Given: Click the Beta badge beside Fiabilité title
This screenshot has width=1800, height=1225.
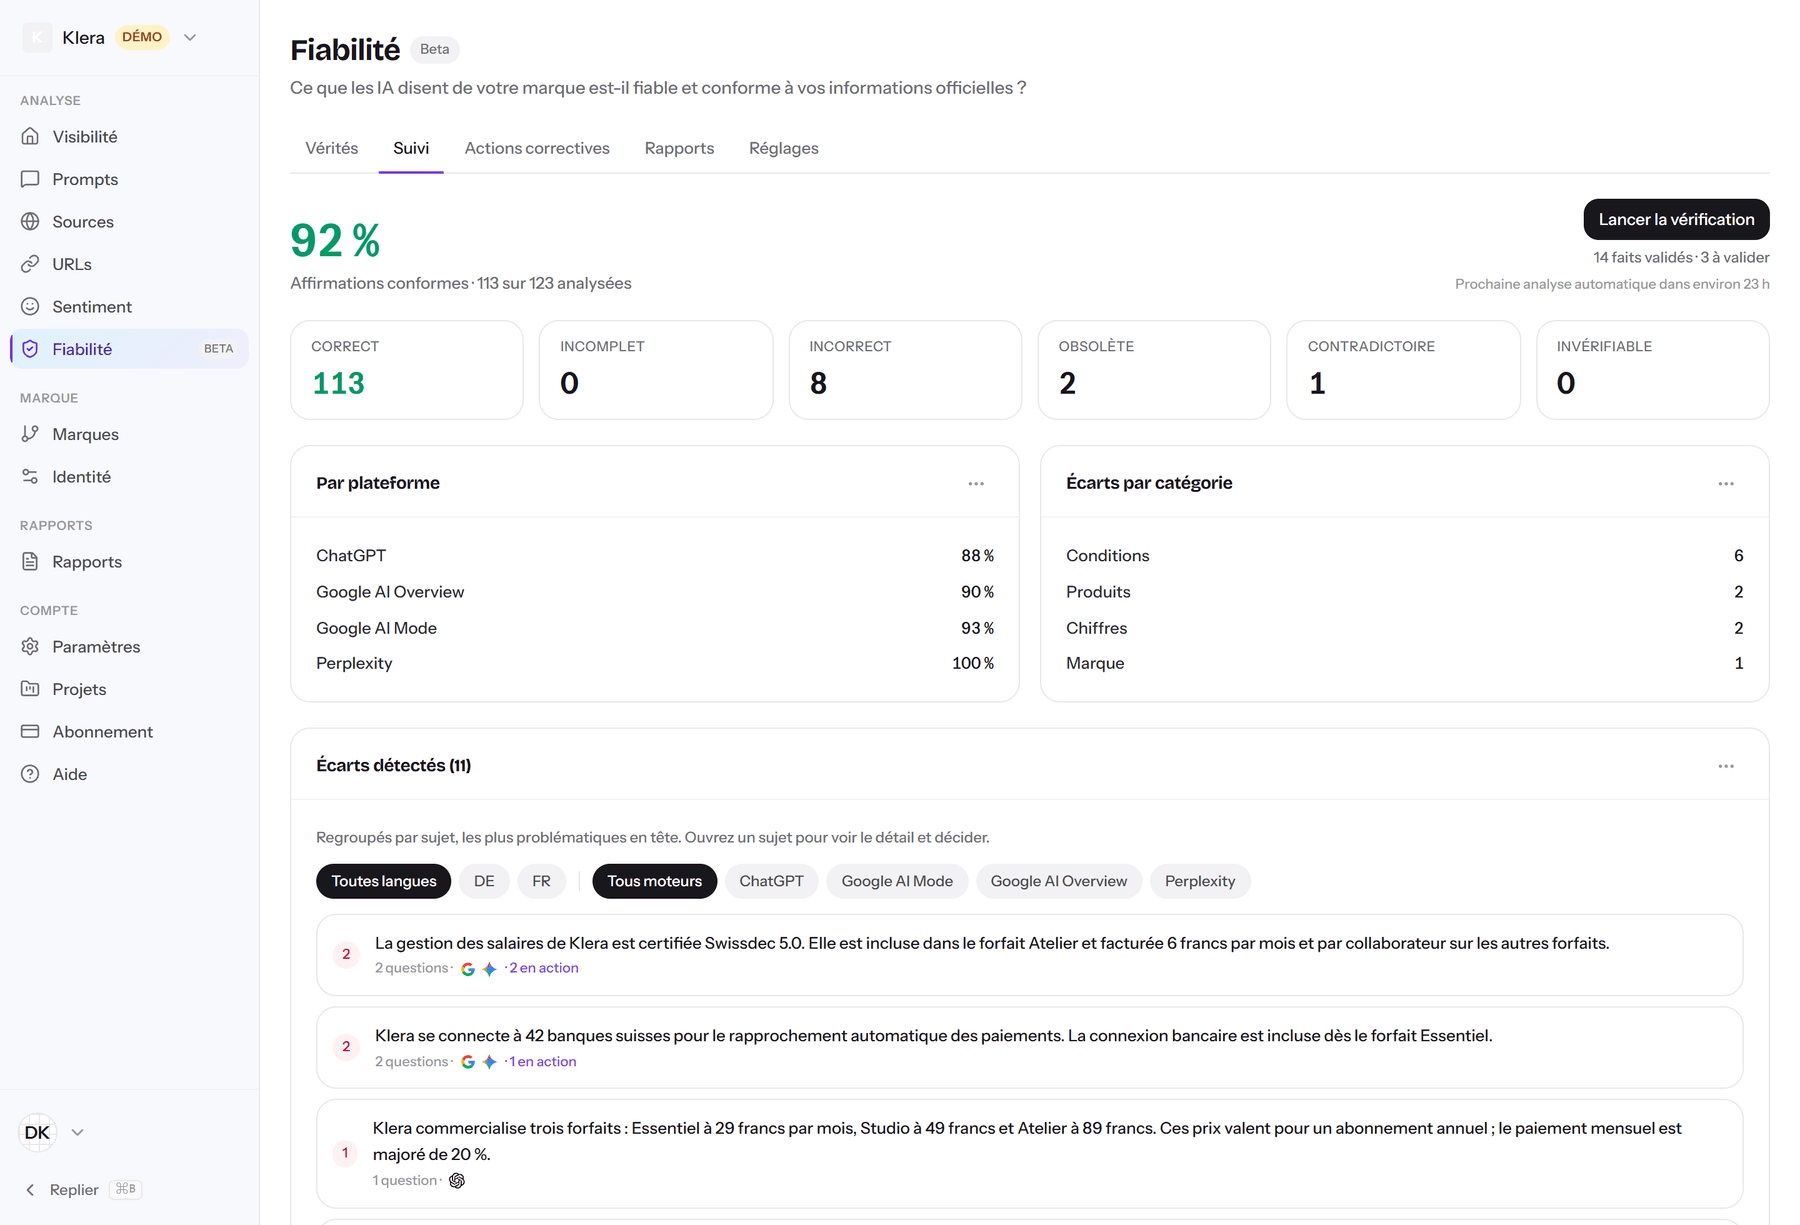Looking at the screenshot, I should coord(435,49).
